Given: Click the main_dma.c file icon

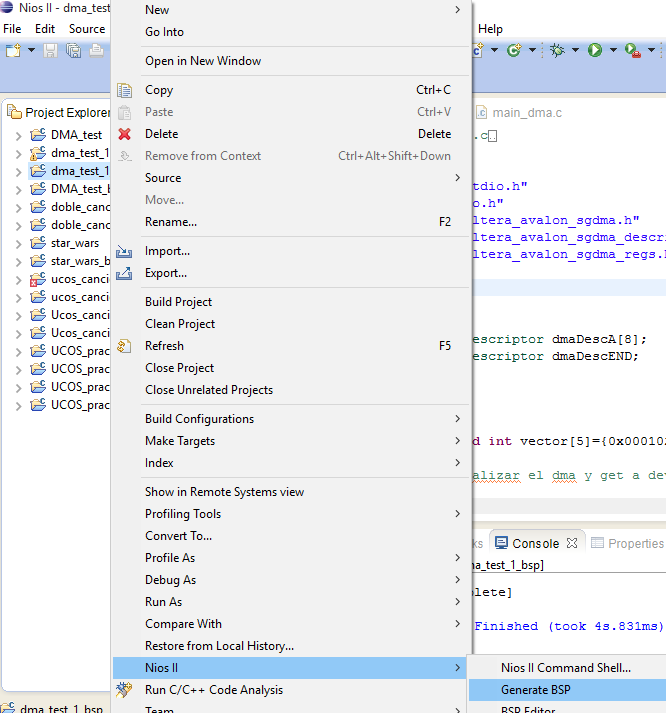Looking at the screenshot, I should [481, 112].
